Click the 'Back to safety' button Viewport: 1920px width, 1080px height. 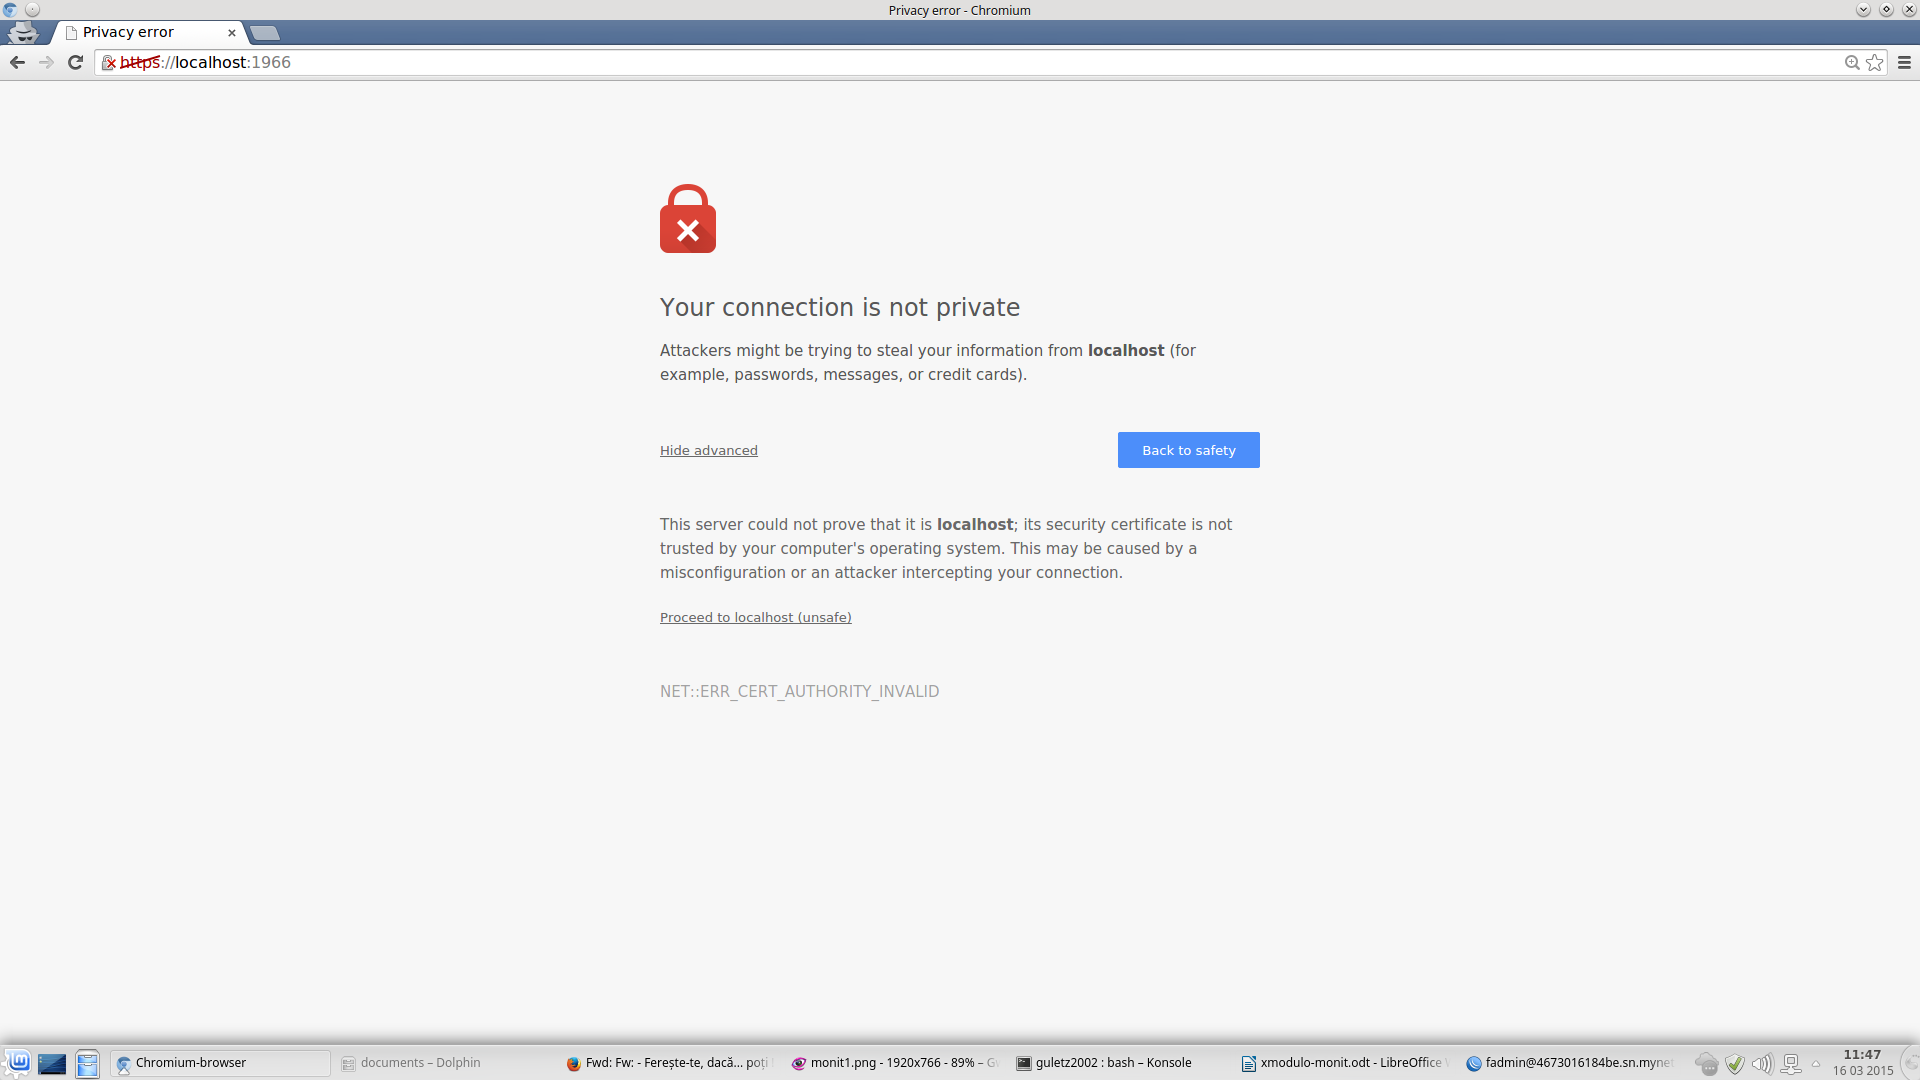1188,450
